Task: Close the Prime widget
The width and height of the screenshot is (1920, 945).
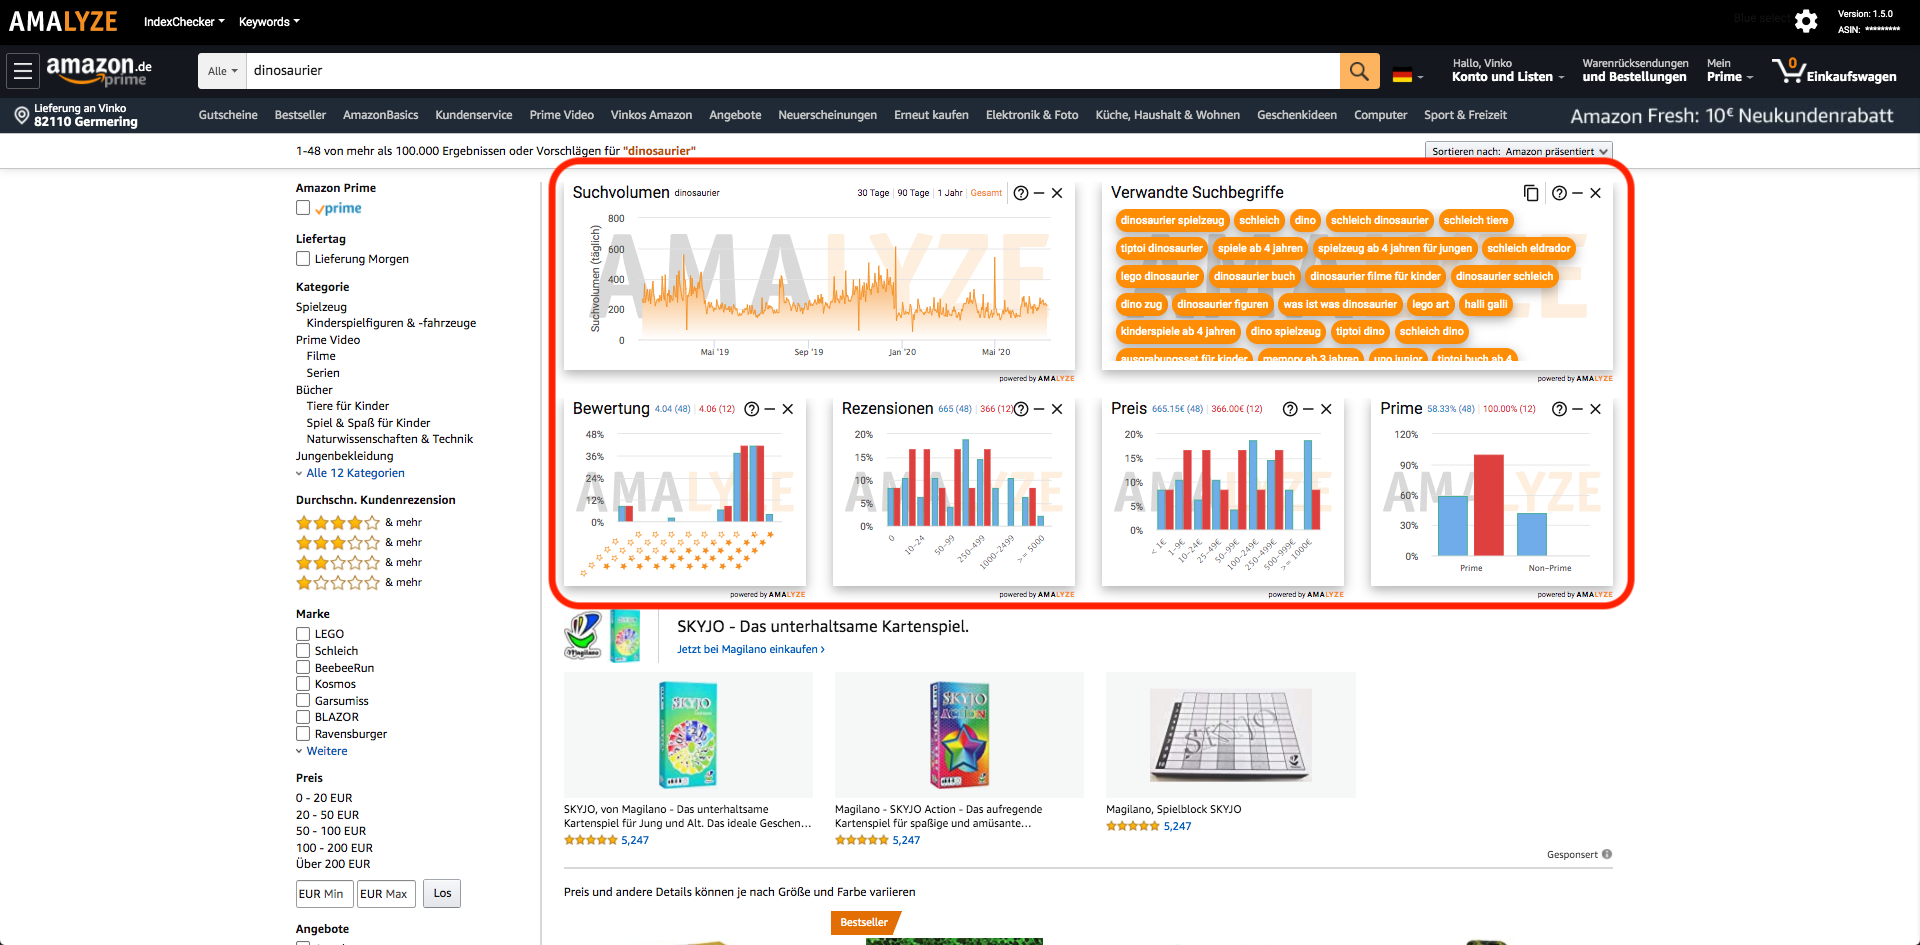Action: (x=1595, y=409)
